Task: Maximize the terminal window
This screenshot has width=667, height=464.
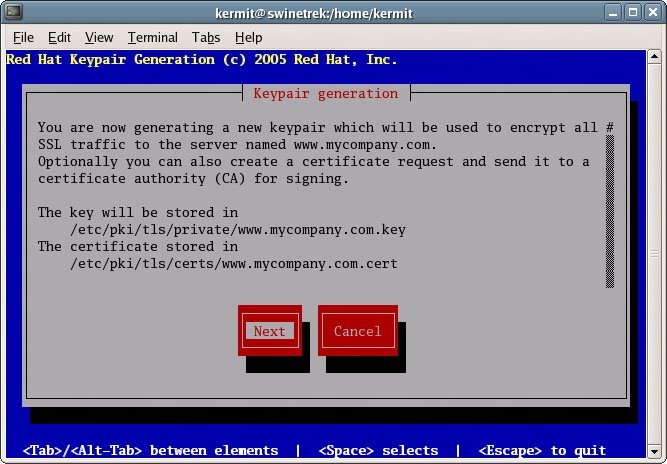Action: tap(633, 12)
